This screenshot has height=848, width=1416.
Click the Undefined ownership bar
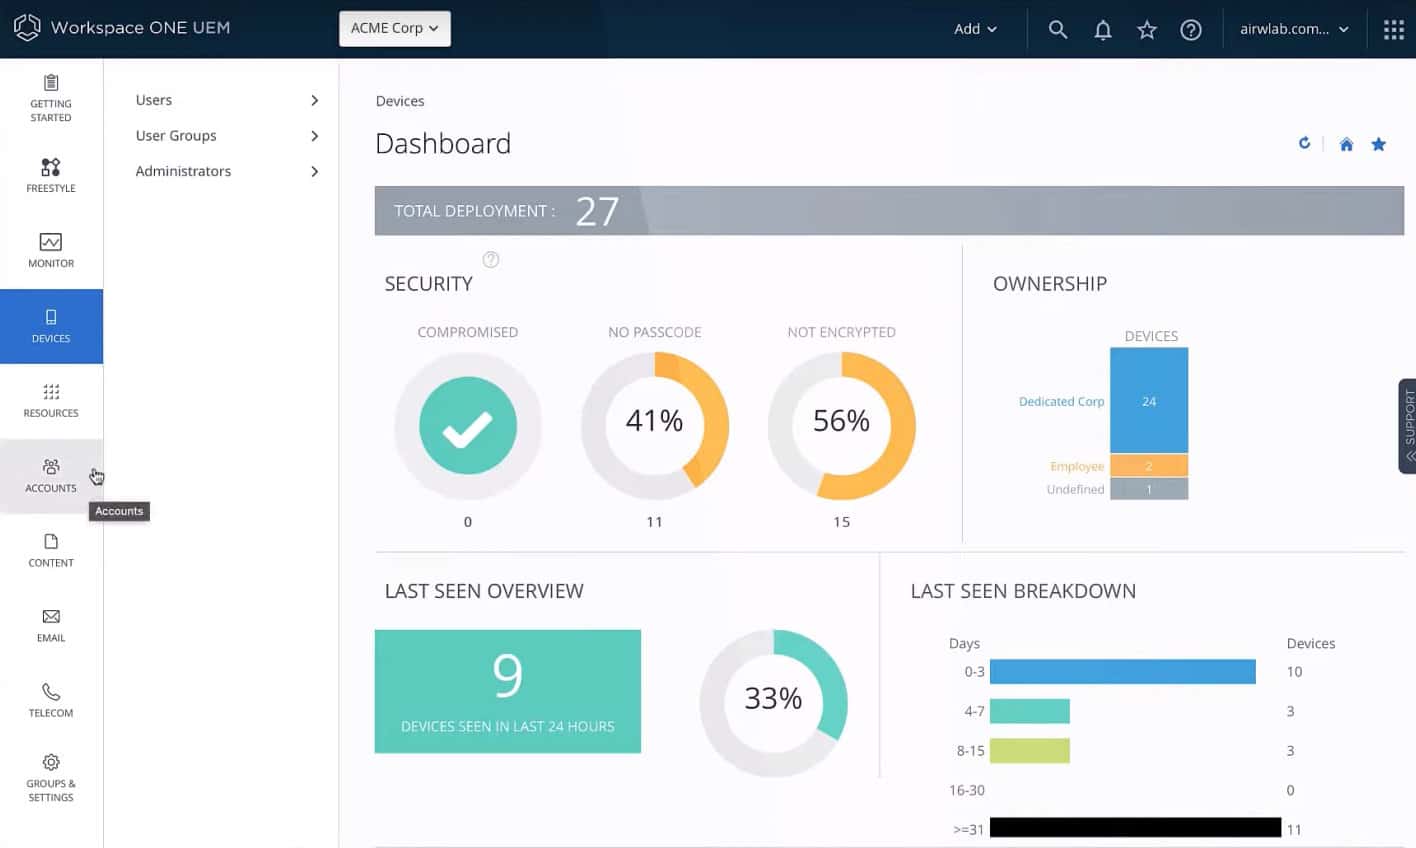coord(1149,489)
